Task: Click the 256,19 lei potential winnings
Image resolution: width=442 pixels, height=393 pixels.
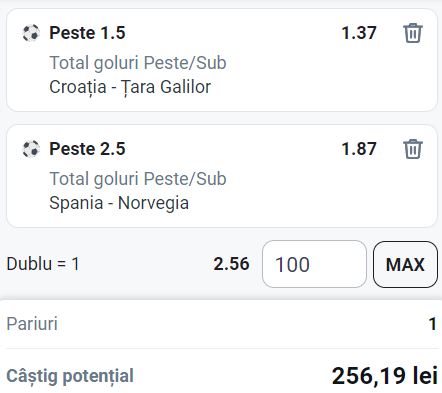Action: click(385, 376)
